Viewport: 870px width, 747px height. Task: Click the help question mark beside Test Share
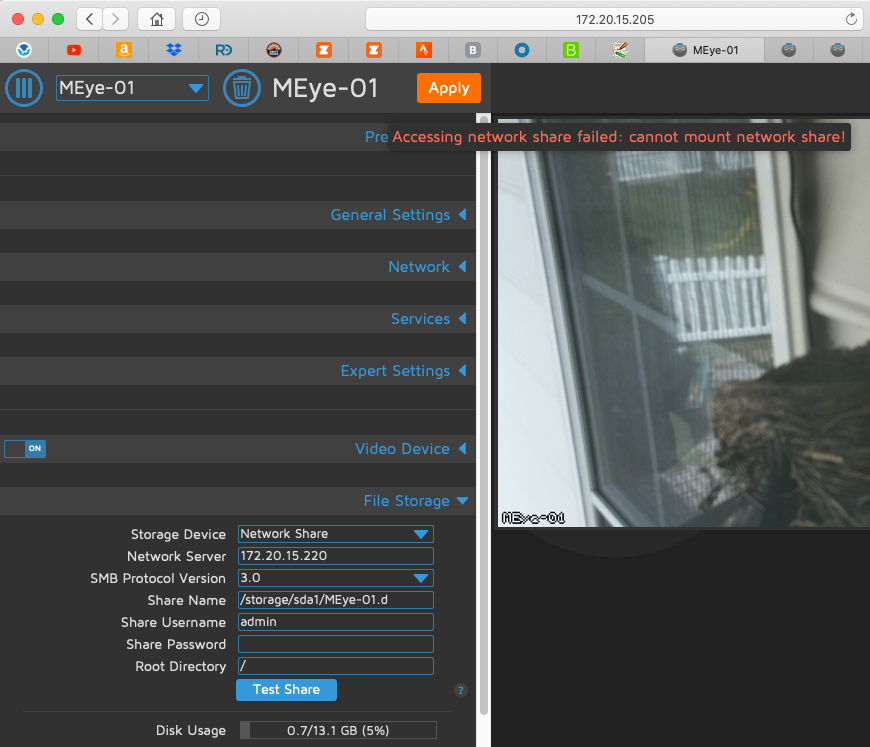(460, 690)
